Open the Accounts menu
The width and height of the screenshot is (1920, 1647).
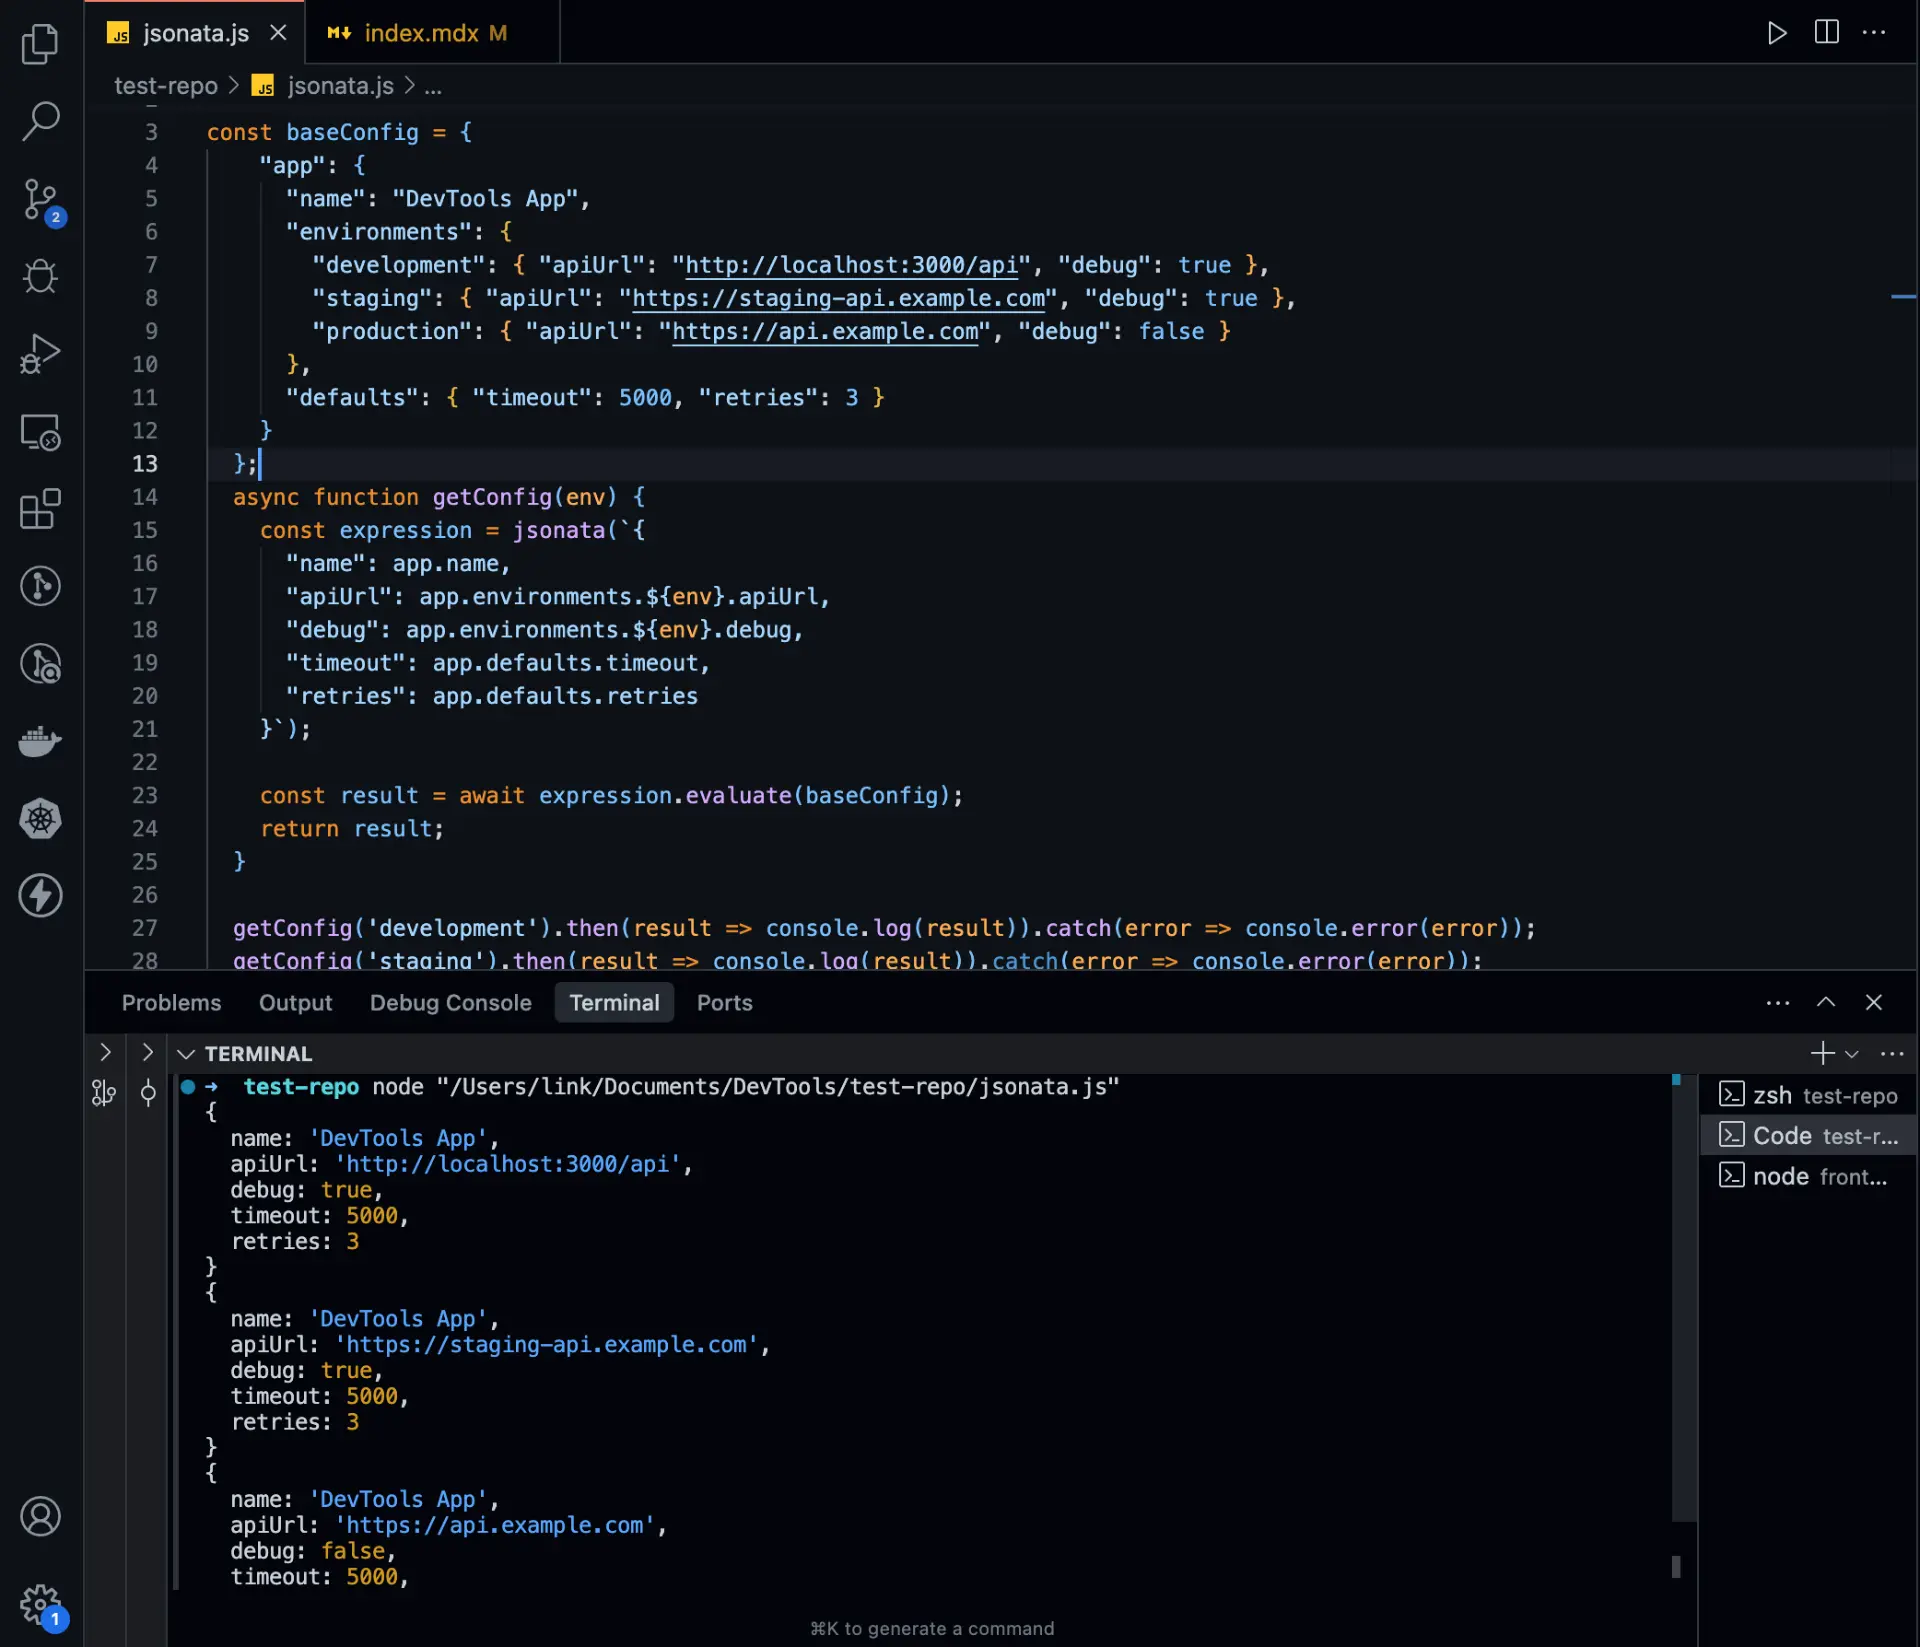coord(40,1517)
